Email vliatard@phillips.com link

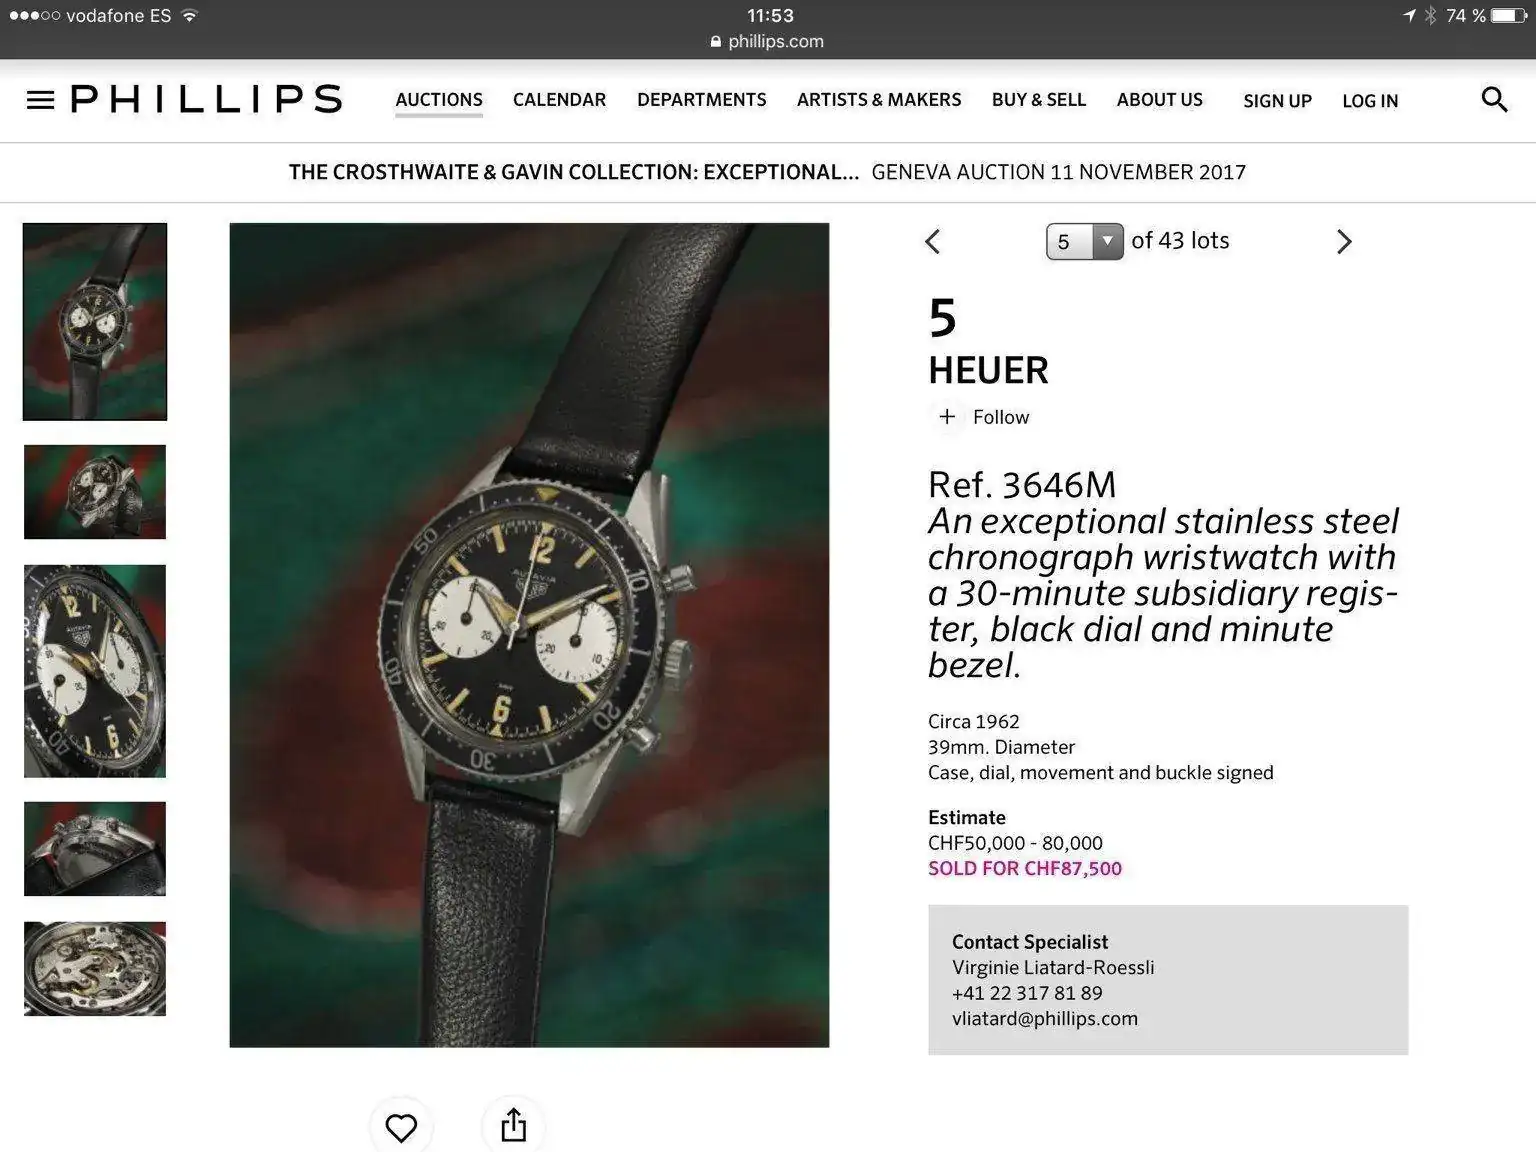(x=1045, y=1018)
